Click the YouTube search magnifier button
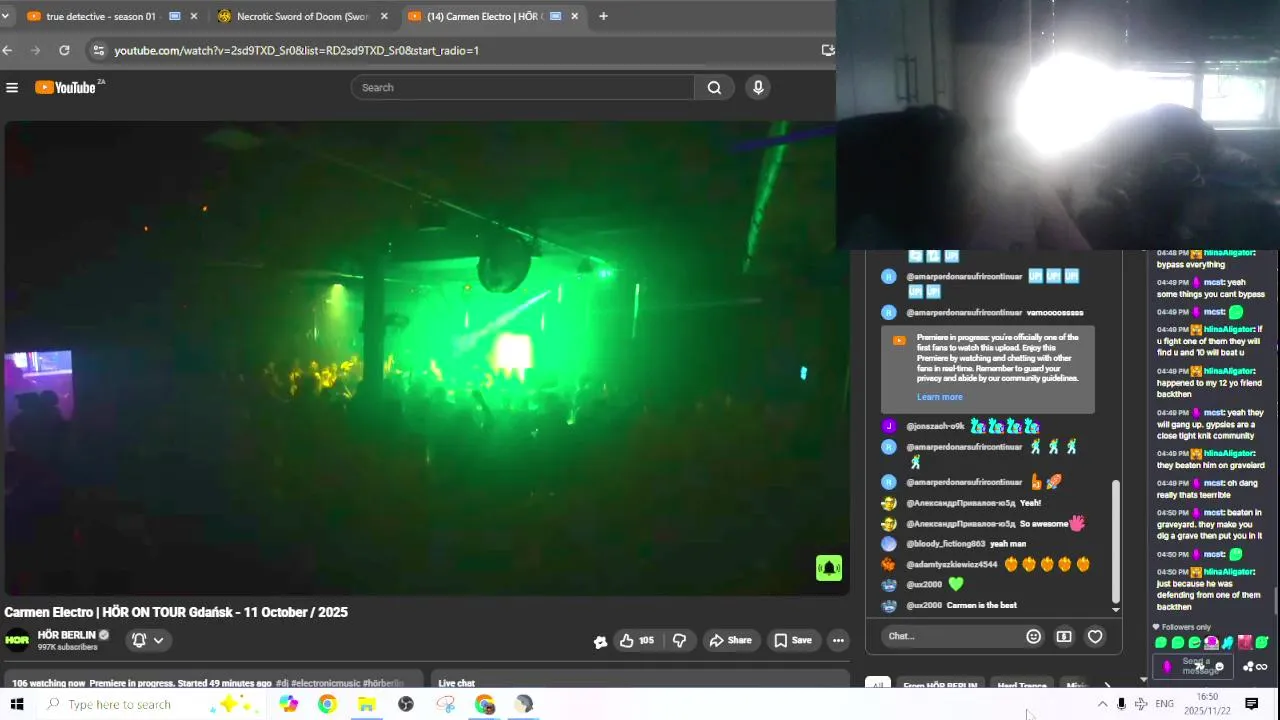Screen dimensions: 1280x720 (714, 88)
